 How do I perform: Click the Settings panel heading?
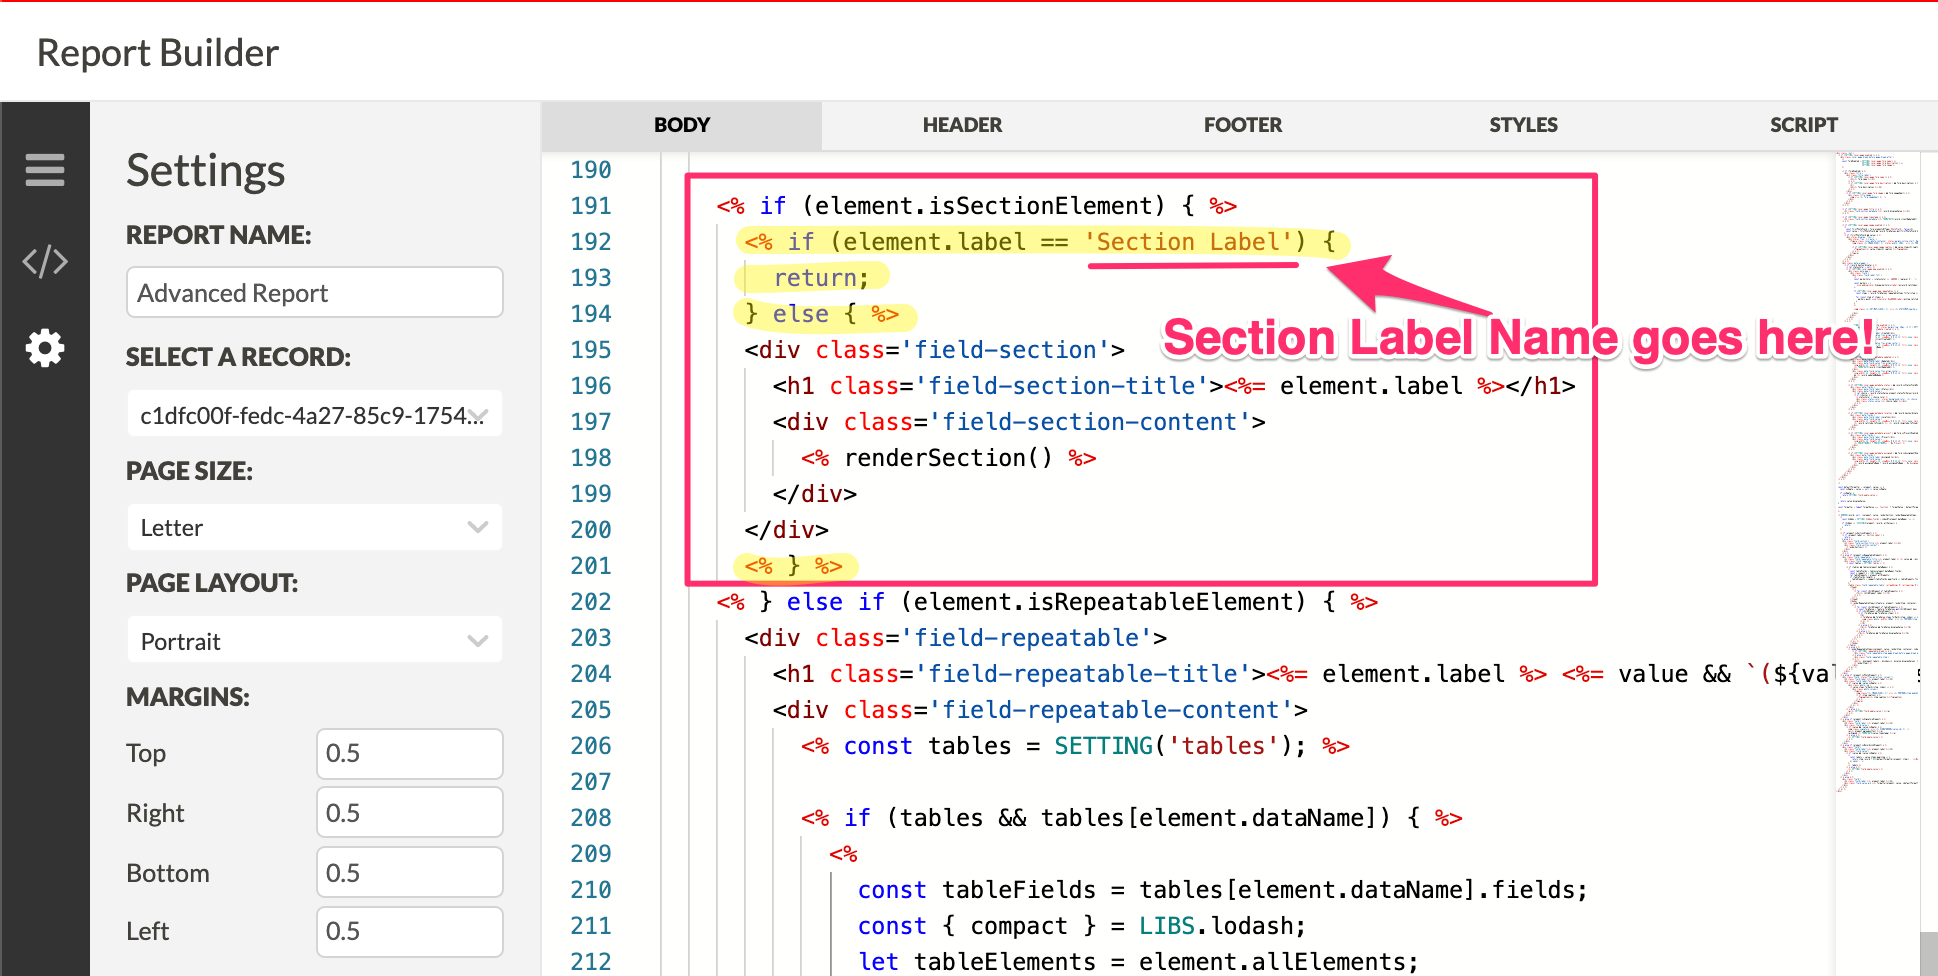tap(206, 171)
